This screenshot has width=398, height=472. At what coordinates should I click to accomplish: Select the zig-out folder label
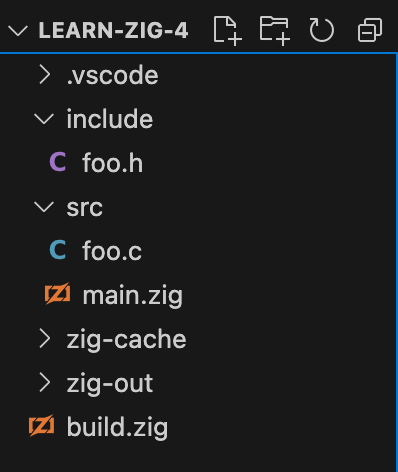(x=110, y=383)
